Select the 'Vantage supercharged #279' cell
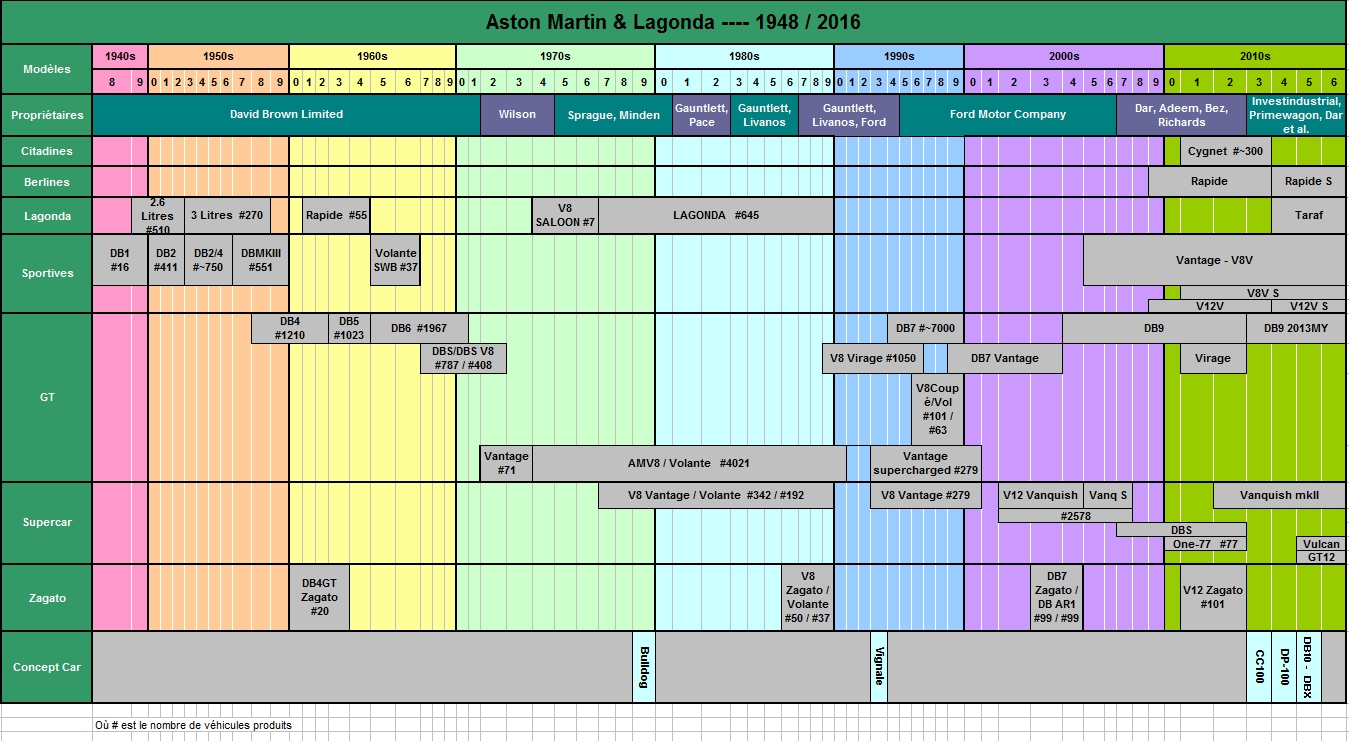Image resolution: width=1349 pixels, height=741 pixels. pos(925,464)
